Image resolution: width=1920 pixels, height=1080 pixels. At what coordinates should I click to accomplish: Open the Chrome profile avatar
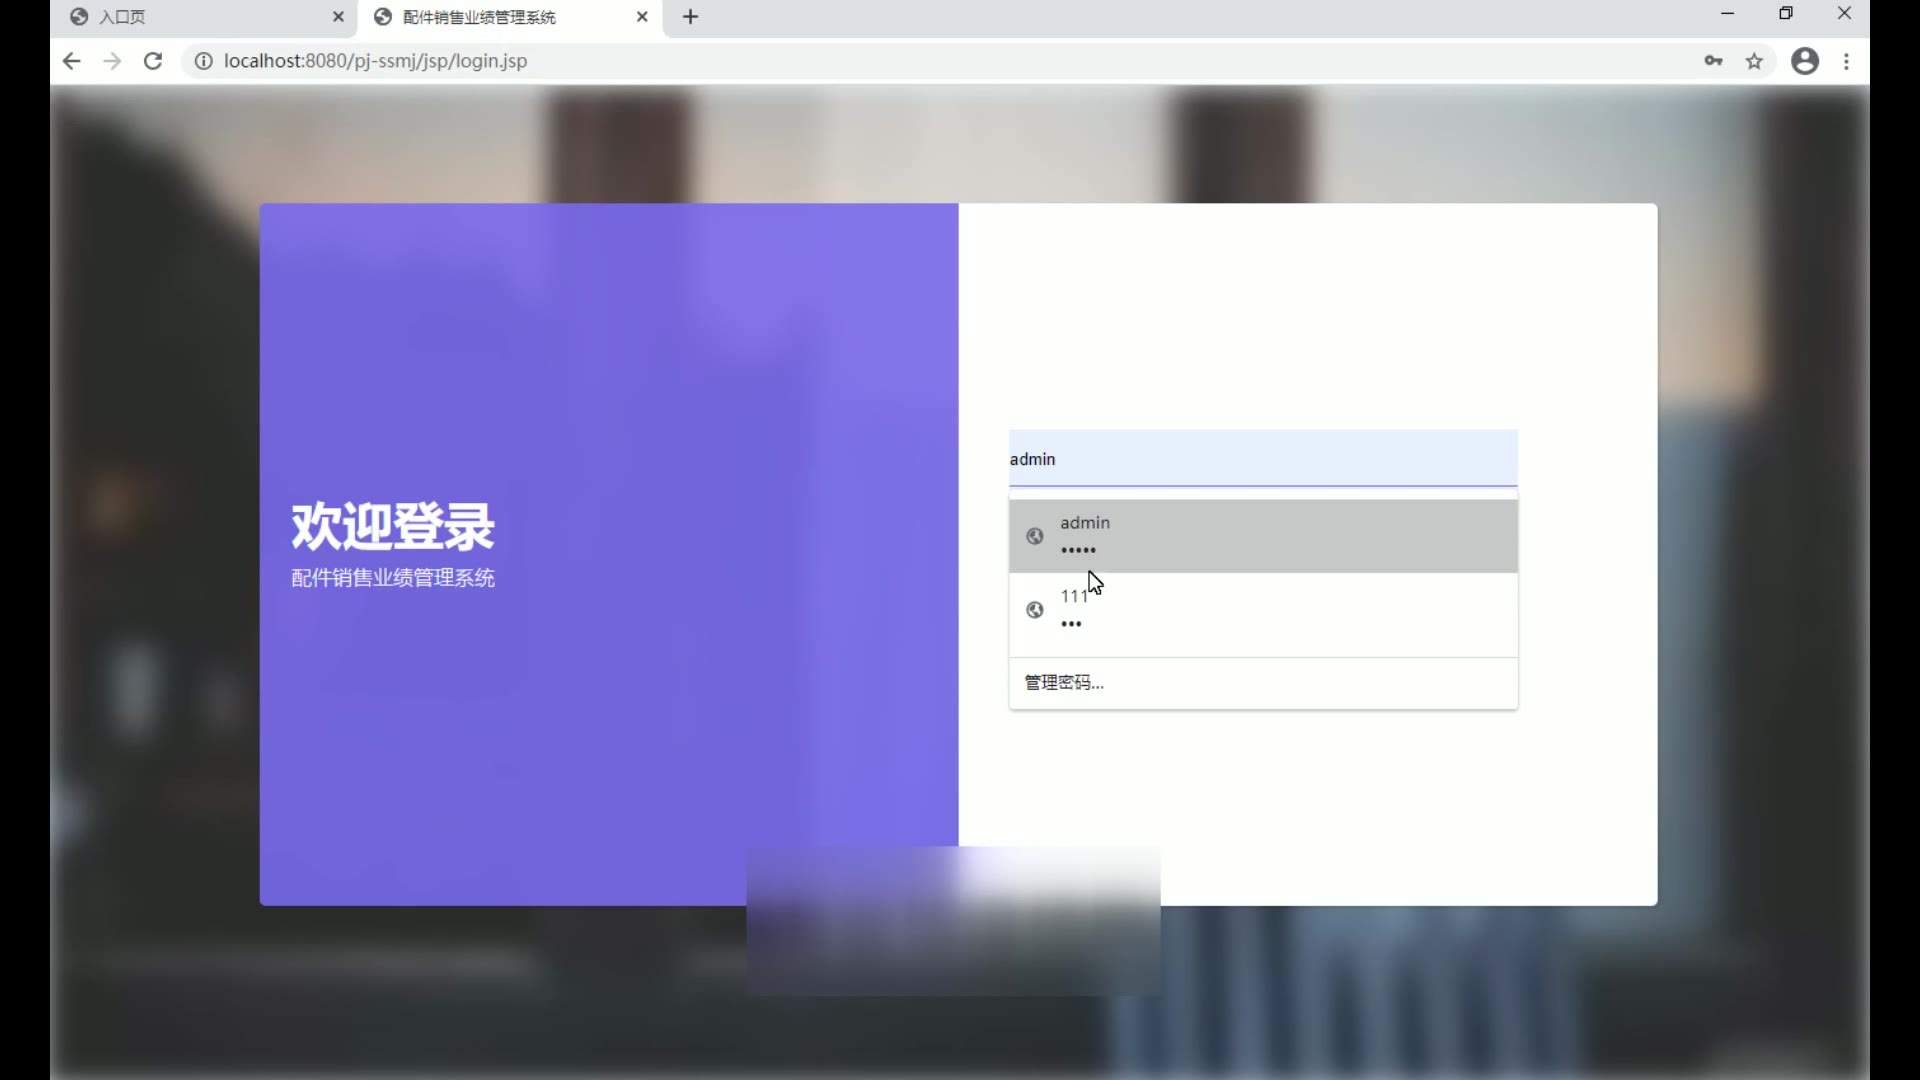coord(1804,61)
